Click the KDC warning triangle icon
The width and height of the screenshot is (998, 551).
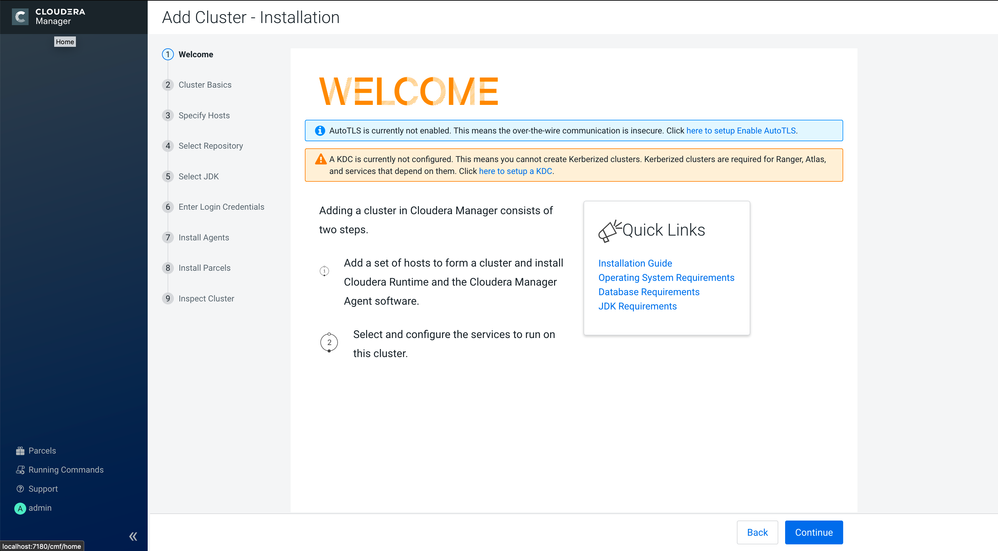point(321,159)
